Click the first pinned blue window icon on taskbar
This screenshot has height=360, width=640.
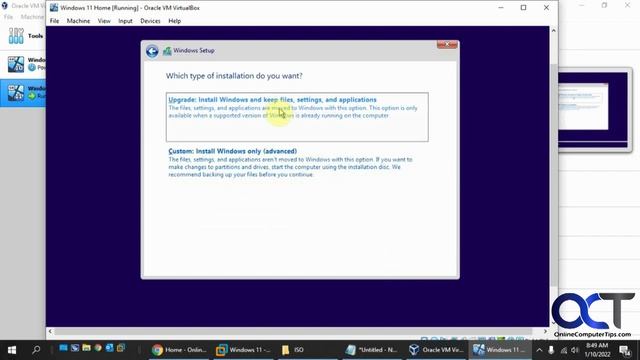pyautogui.click(x=63, y=348)
